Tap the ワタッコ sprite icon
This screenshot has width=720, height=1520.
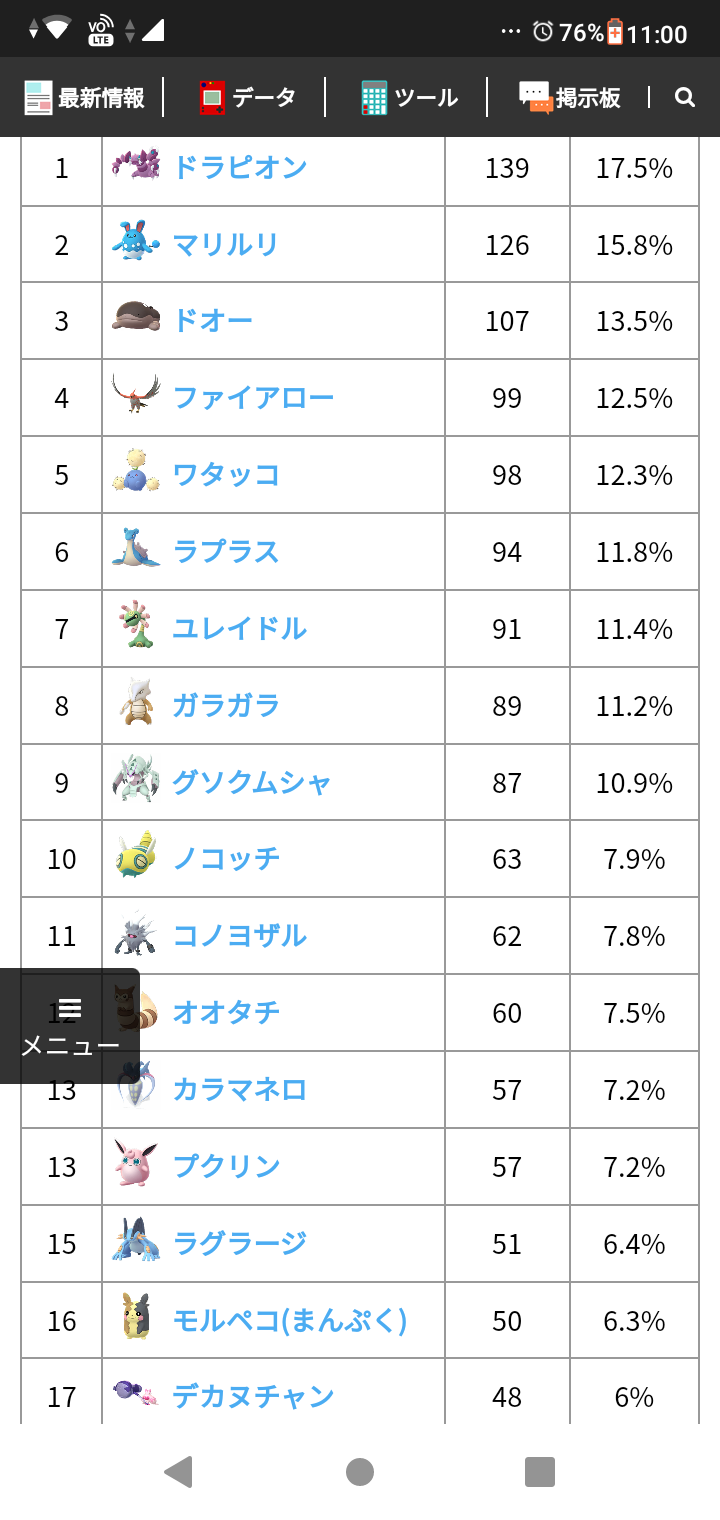[136, 474]
